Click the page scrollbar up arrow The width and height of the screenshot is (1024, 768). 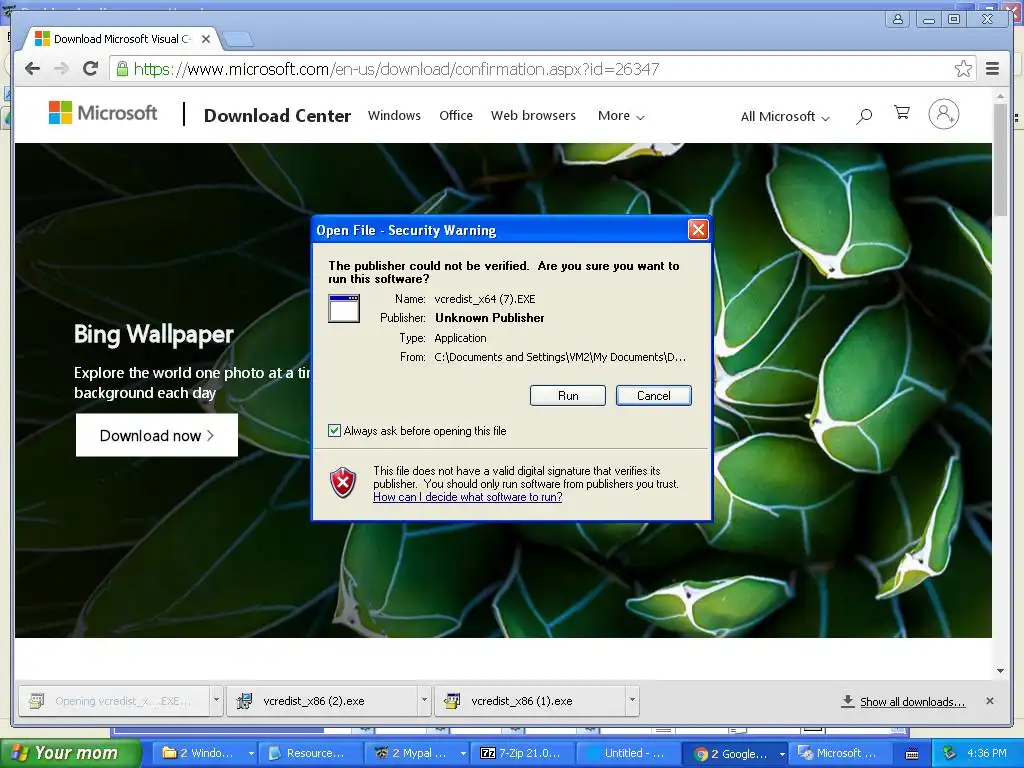[1000, 97]
